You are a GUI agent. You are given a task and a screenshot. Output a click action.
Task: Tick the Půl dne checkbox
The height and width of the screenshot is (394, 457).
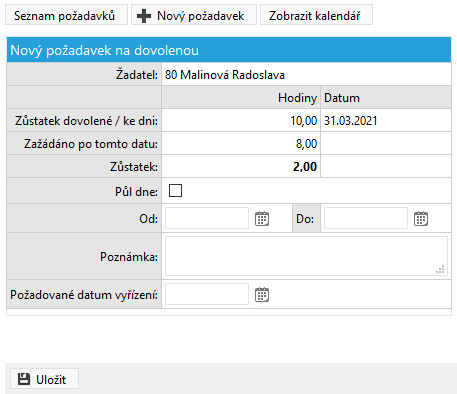point(175,191)
